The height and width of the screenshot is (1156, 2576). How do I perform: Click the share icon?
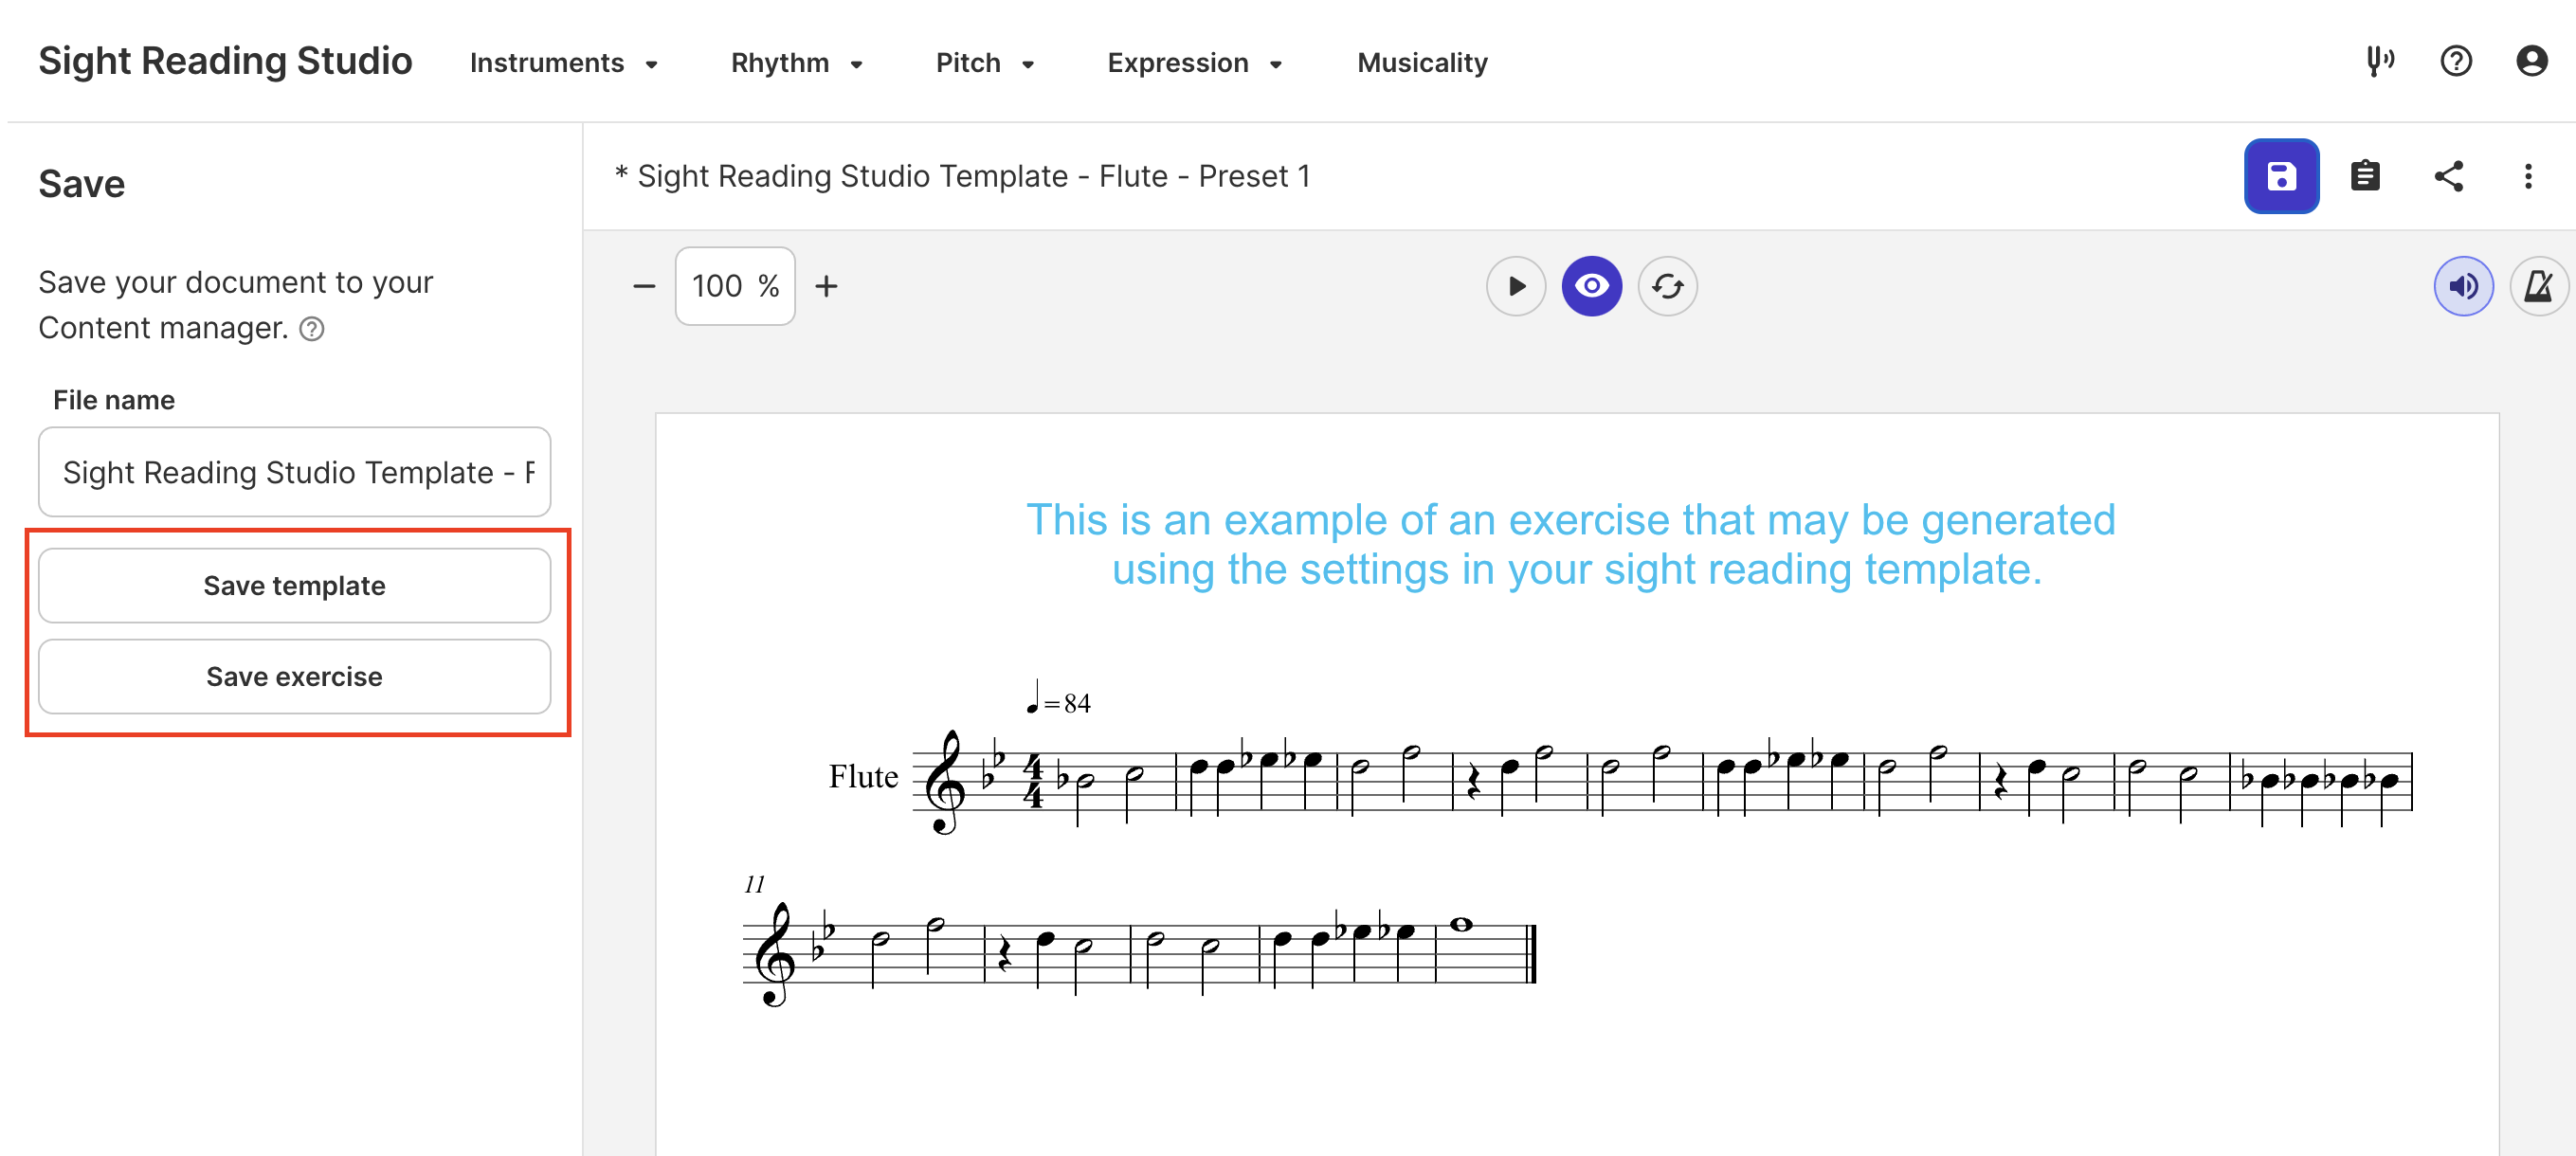point(2448,176)
